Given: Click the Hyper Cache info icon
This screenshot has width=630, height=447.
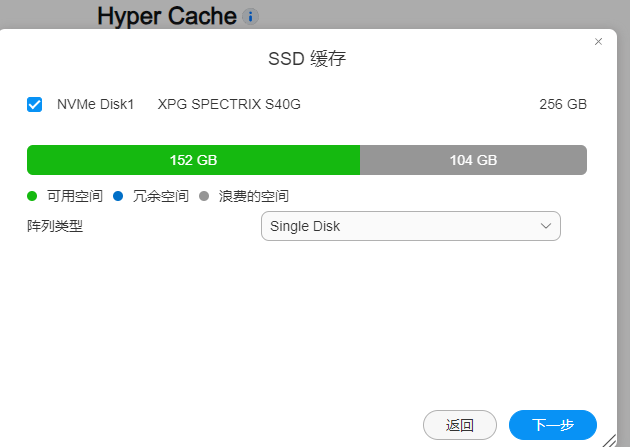Looking at the screenshot, I should 250,16.
